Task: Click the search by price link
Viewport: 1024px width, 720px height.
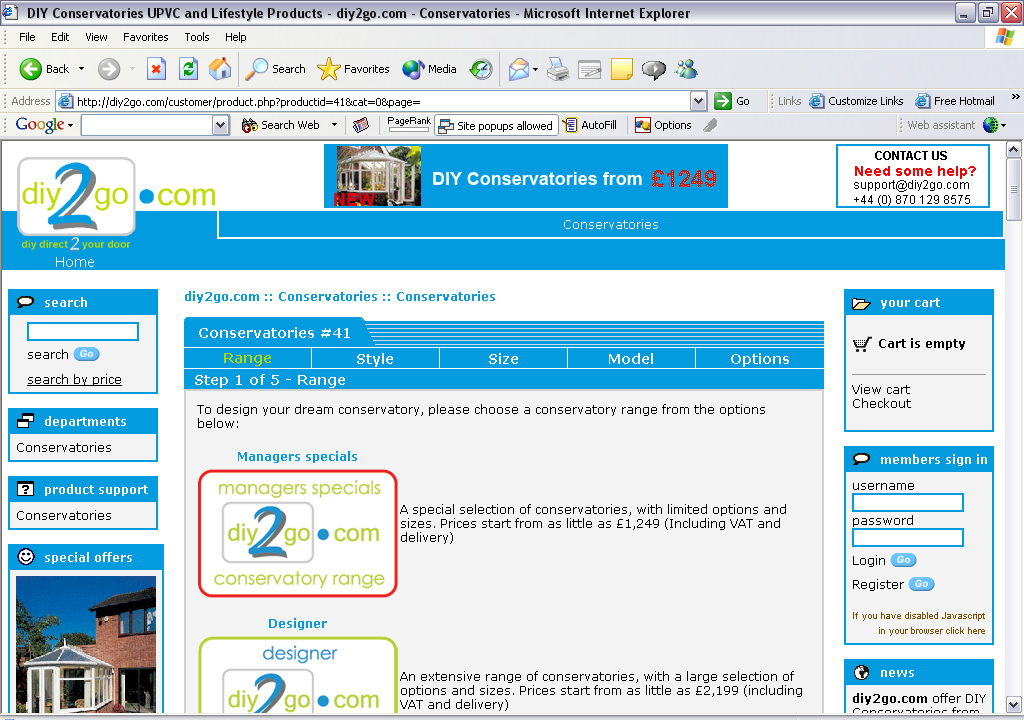Action: pos(74,380)
